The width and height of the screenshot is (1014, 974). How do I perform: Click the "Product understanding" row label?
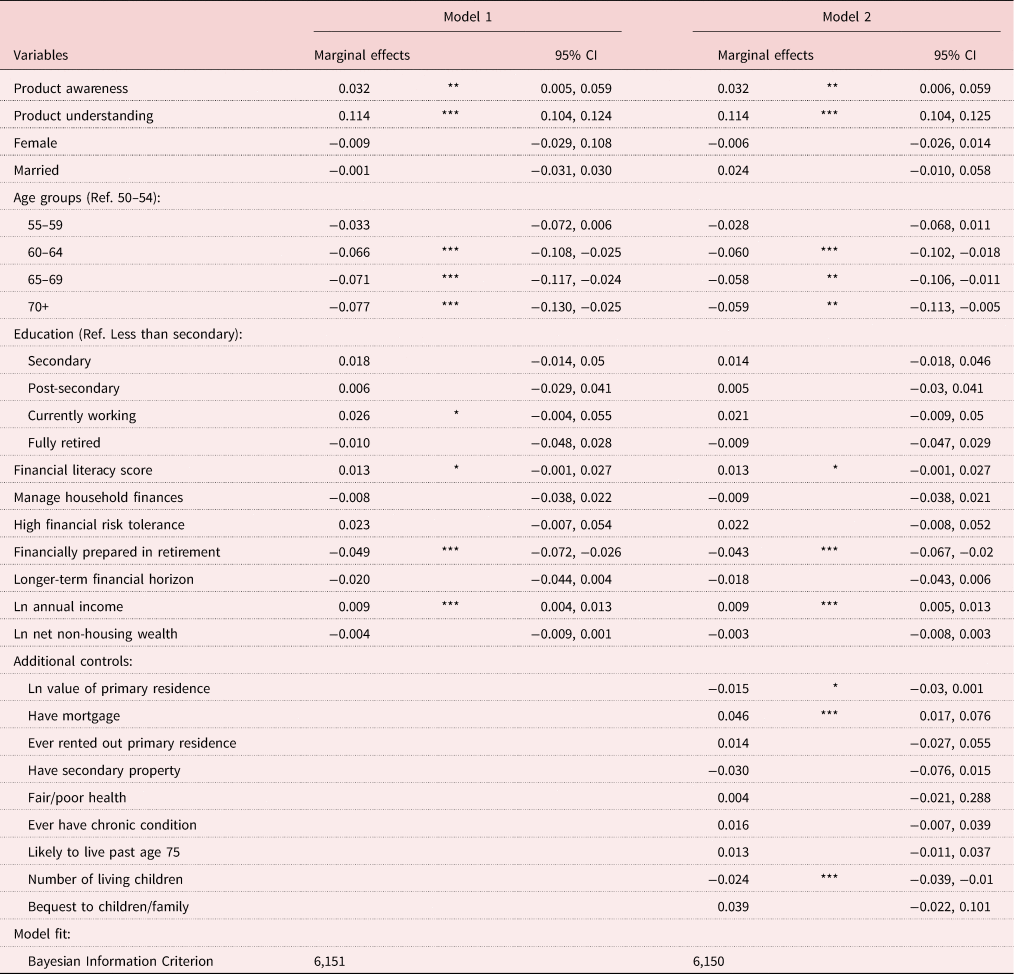click(83, 116)
